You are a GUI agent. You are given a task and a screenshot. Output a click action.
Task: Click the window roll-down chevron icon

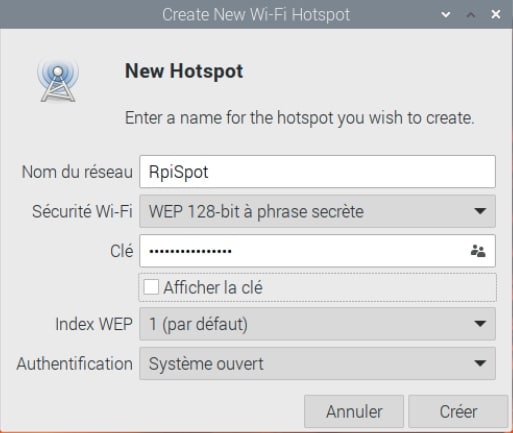point(446,15)
